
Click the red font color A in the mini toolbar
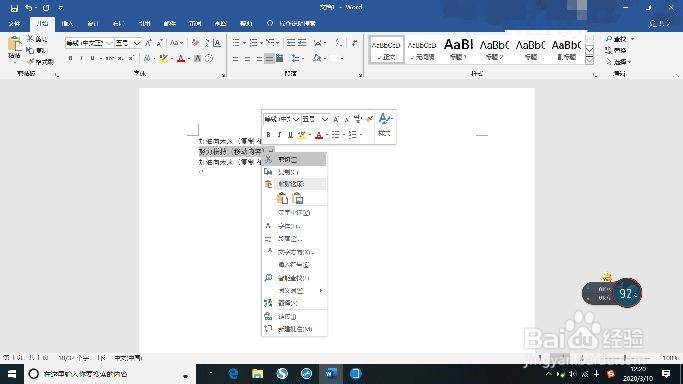point(319,135)
